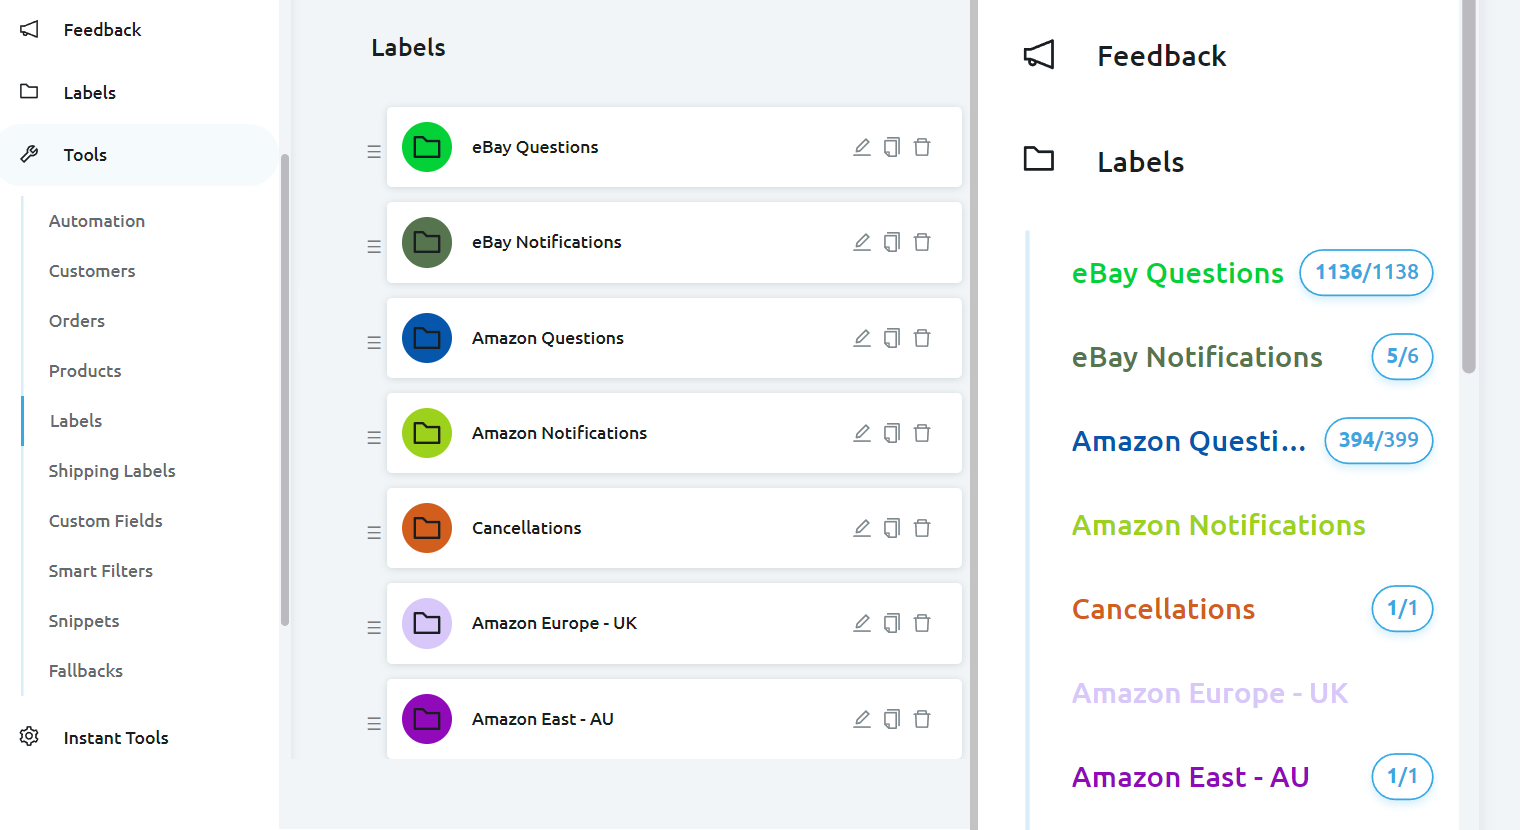Image resolution: width=1521 pixels, height=830 pixels.
Task: Collapse the Tools menu section
Action: click(x=85, y=155)
